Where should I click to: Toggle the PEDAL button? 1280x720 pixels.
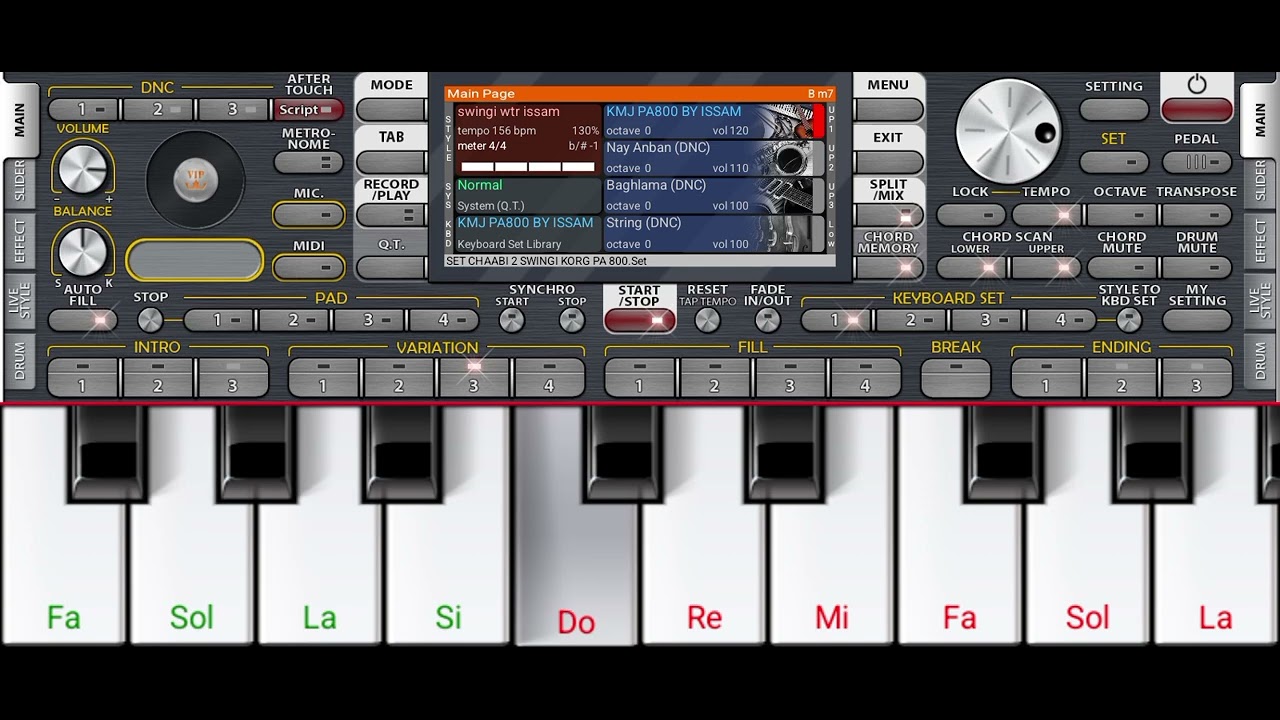pyautogui.click(x=1197, y=162)
